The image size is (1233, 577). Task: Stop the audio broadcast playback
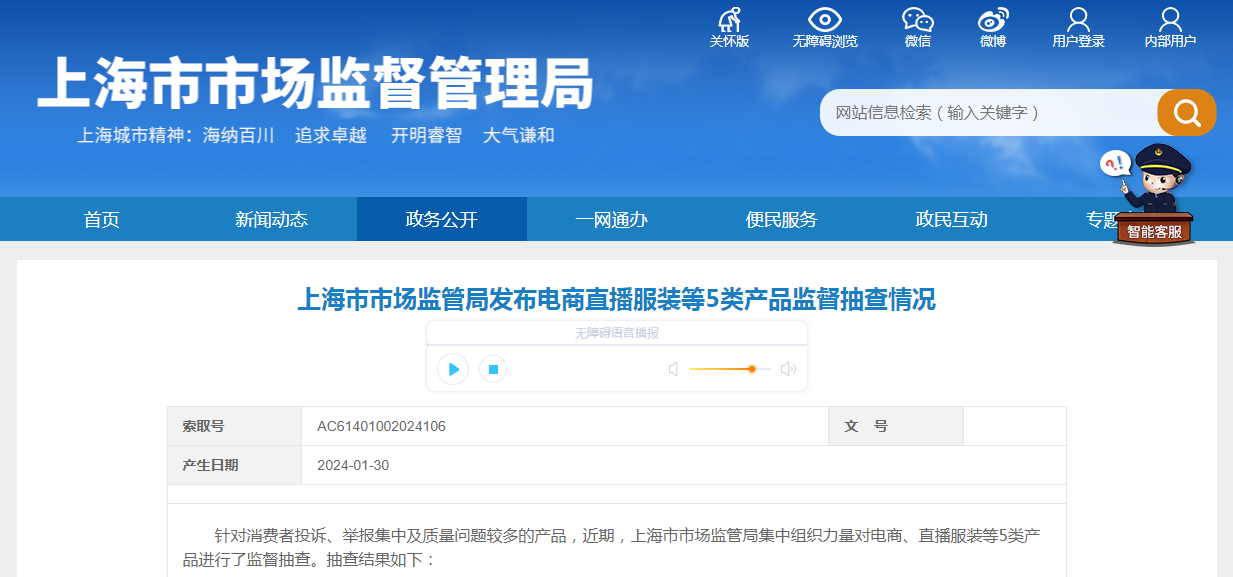tap(492, 369)
